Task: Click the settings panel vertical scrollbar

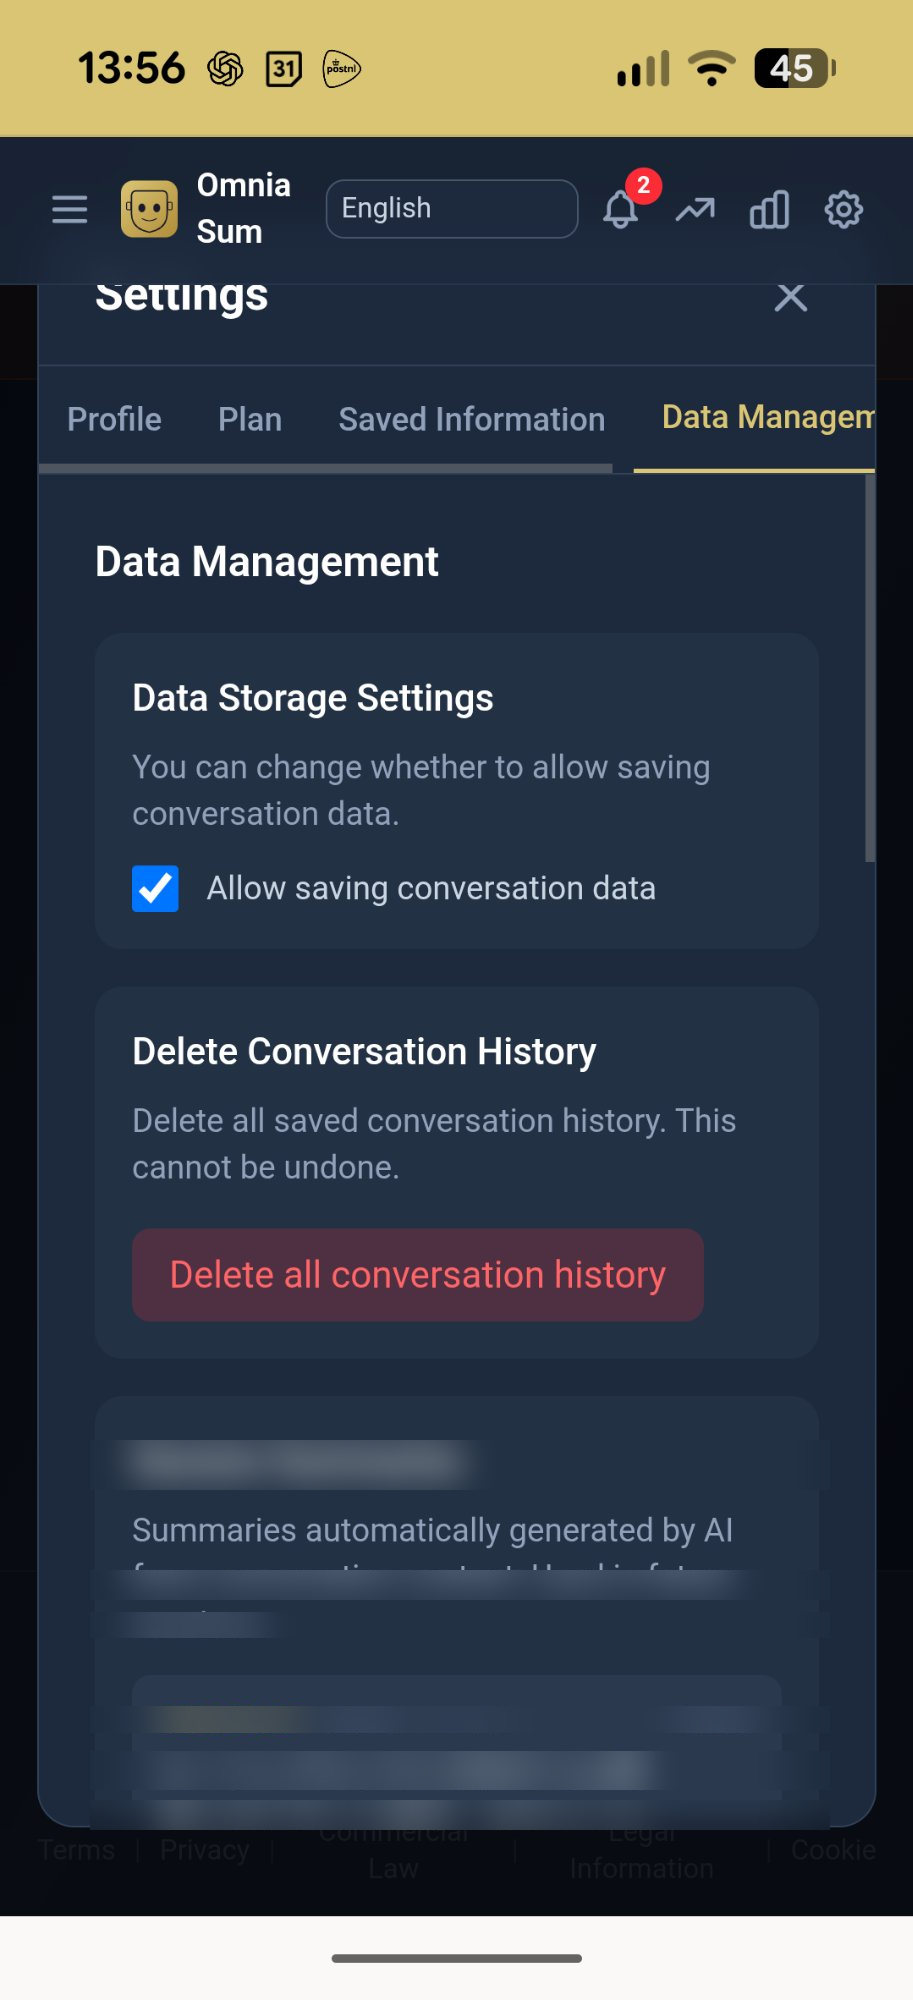Action: (870, 670)
